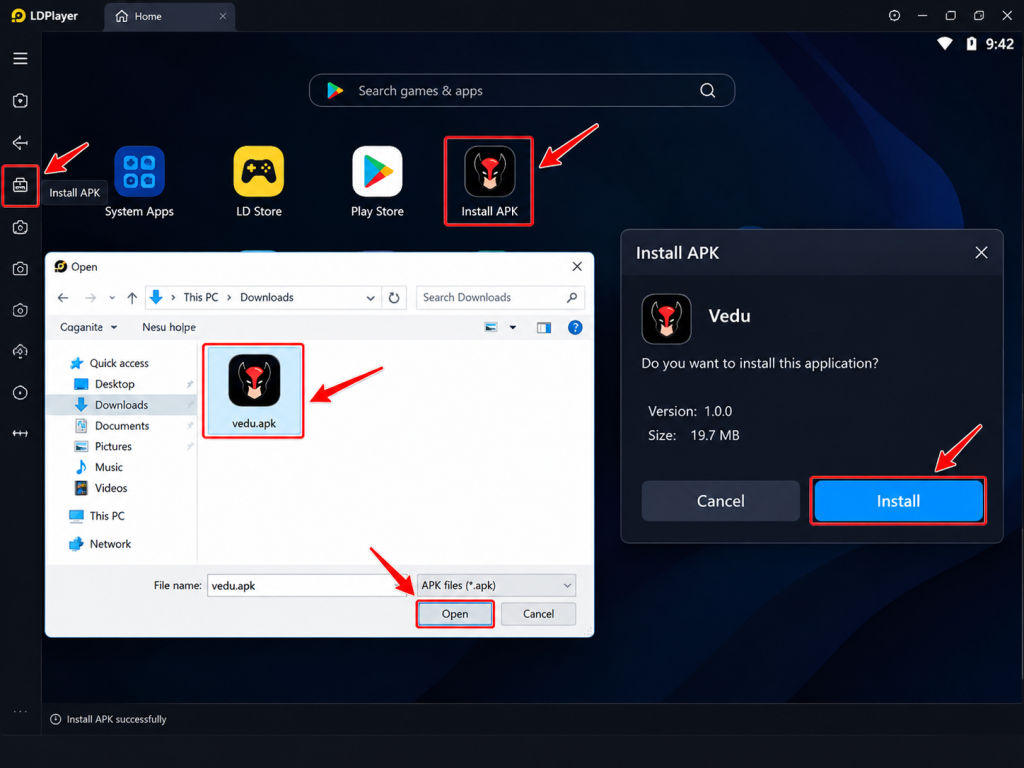Change view layout icon in Open dialog
The image size is (1024, 768).
pos(491,327)
